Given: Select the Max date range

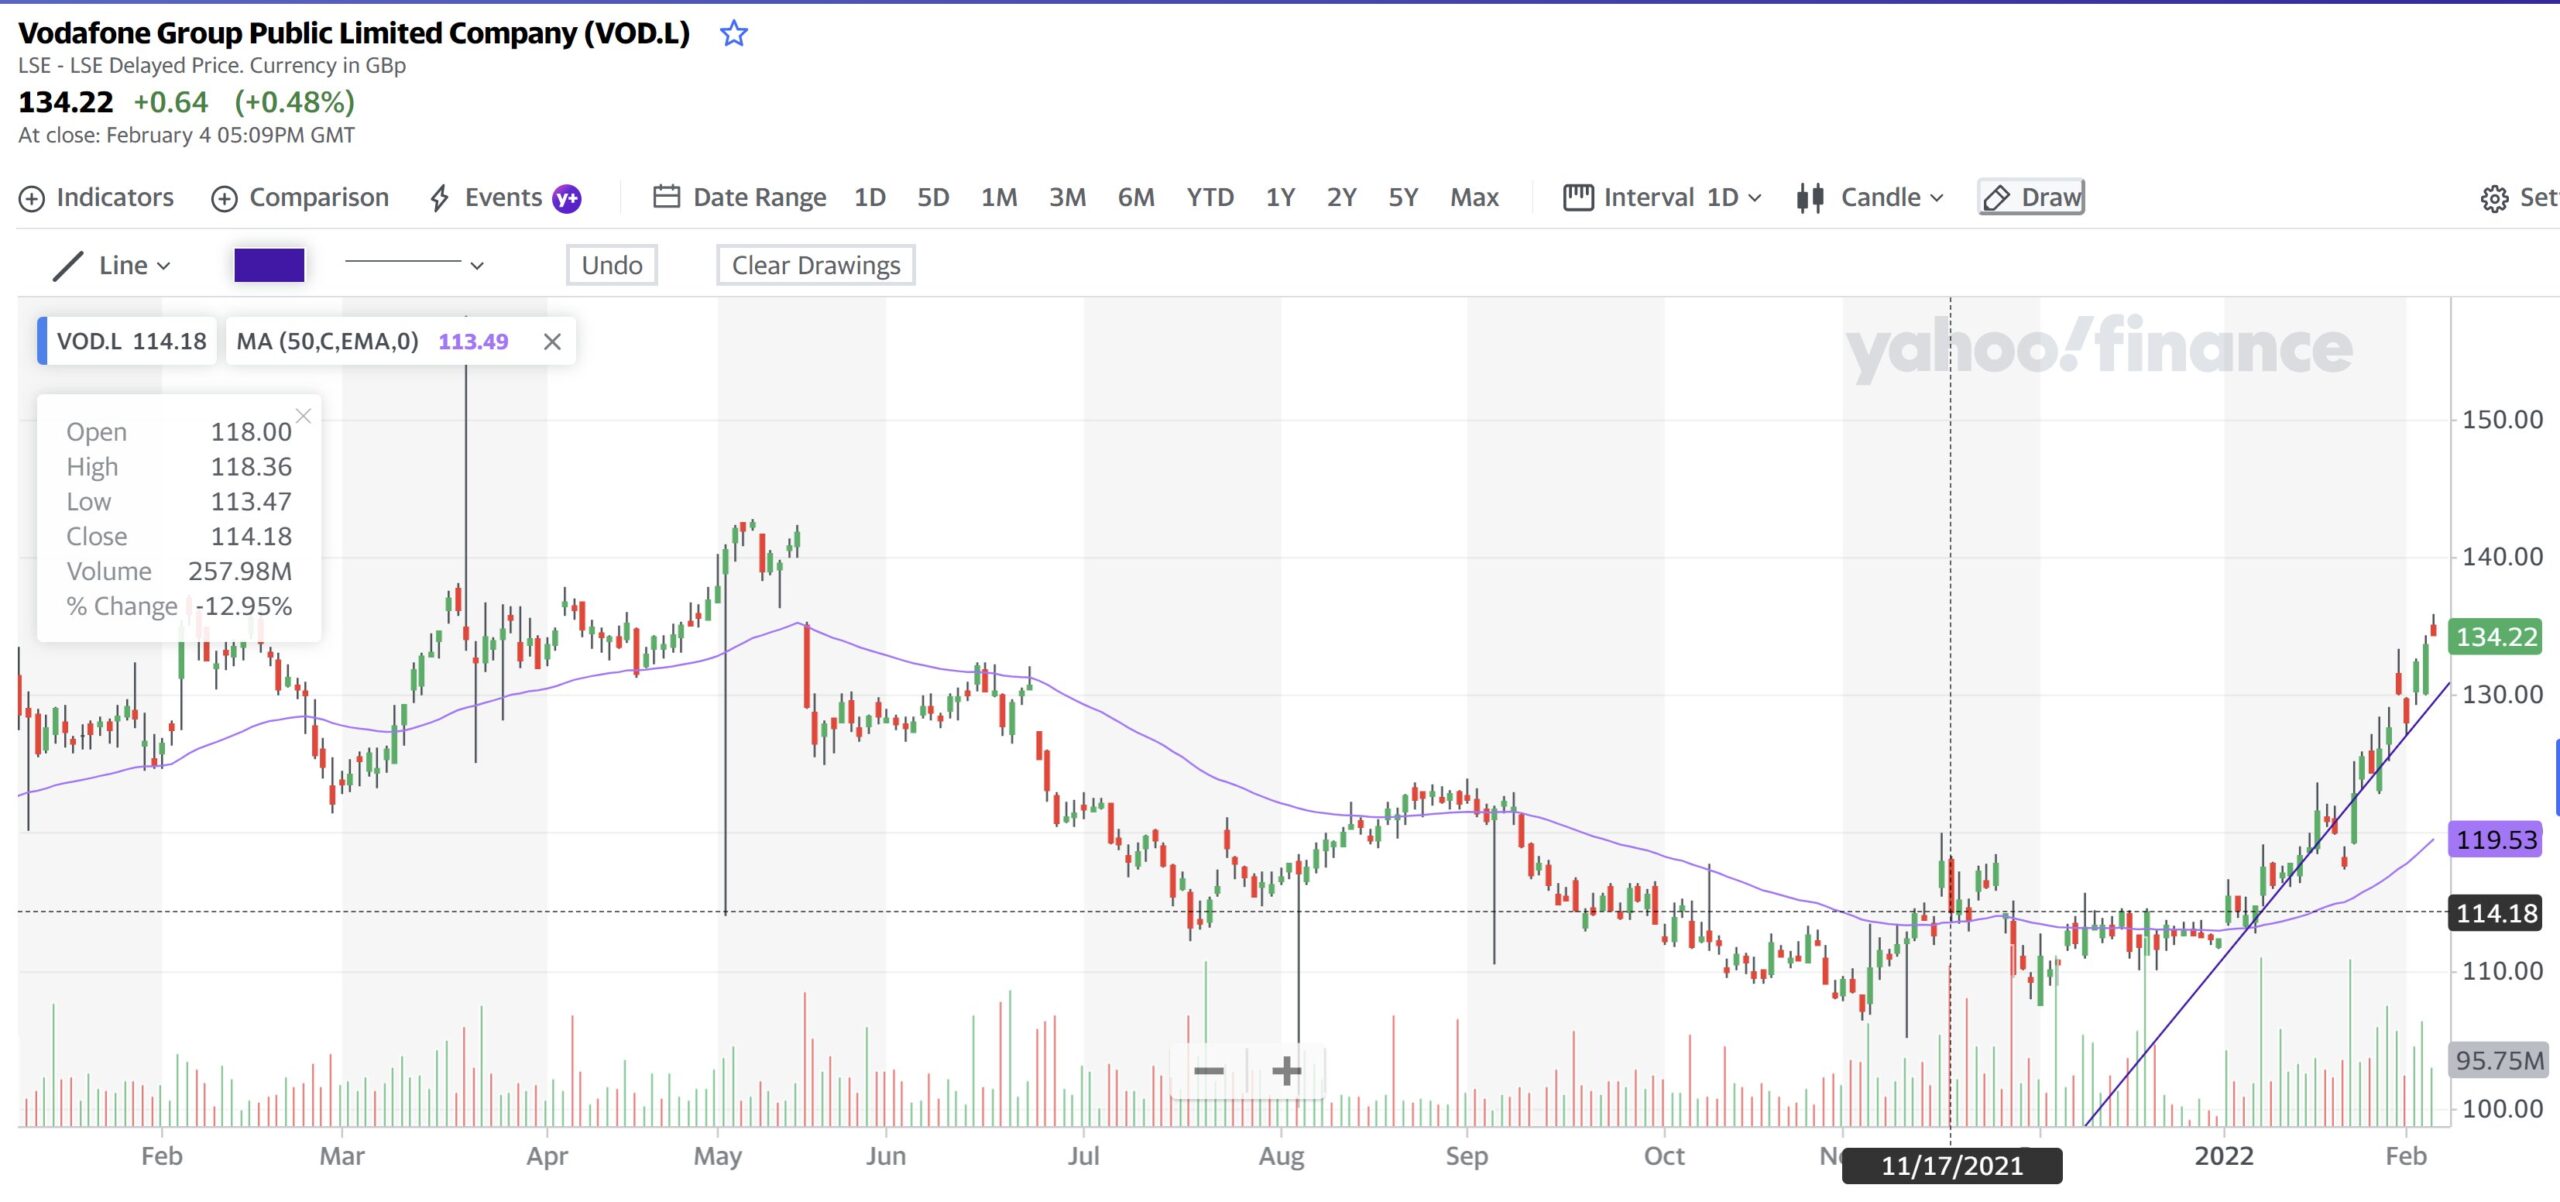Looking at the screenshot, I should [1474, 198].
